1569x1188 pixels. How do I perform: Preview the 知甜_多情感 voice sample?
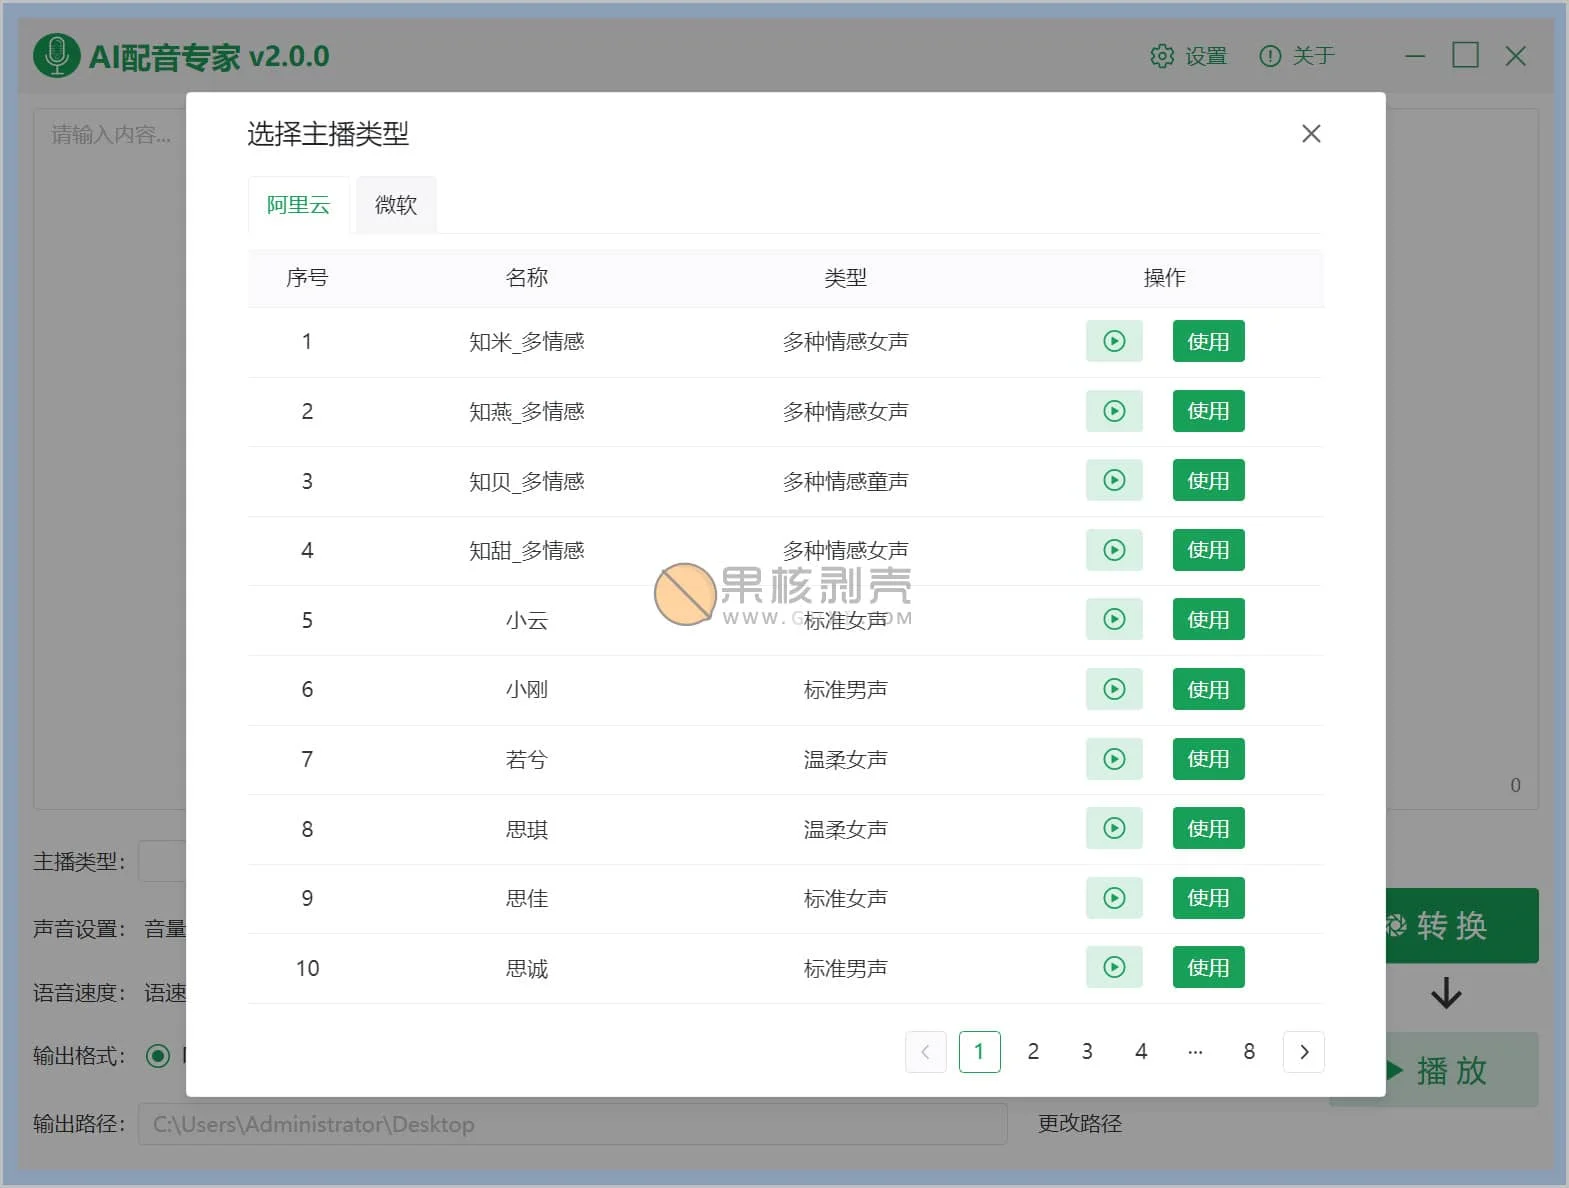pyautogui.click(x=1114, y=550)
